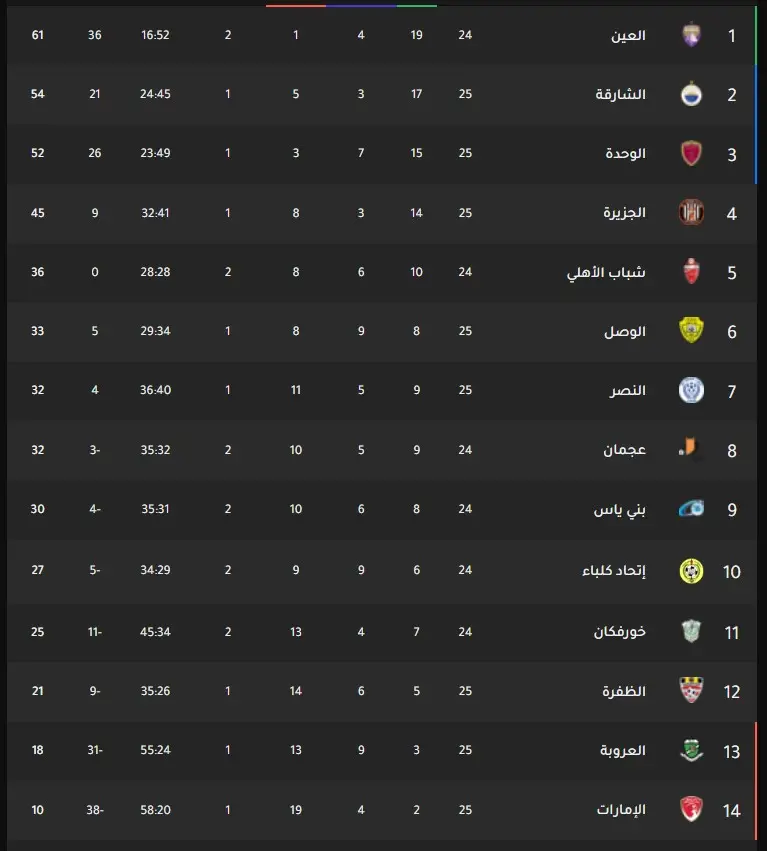Viewport: 767px width, 851px height.
Task: Select the Shabab Al Ahli red logo
Action: [x=691, y=271]
